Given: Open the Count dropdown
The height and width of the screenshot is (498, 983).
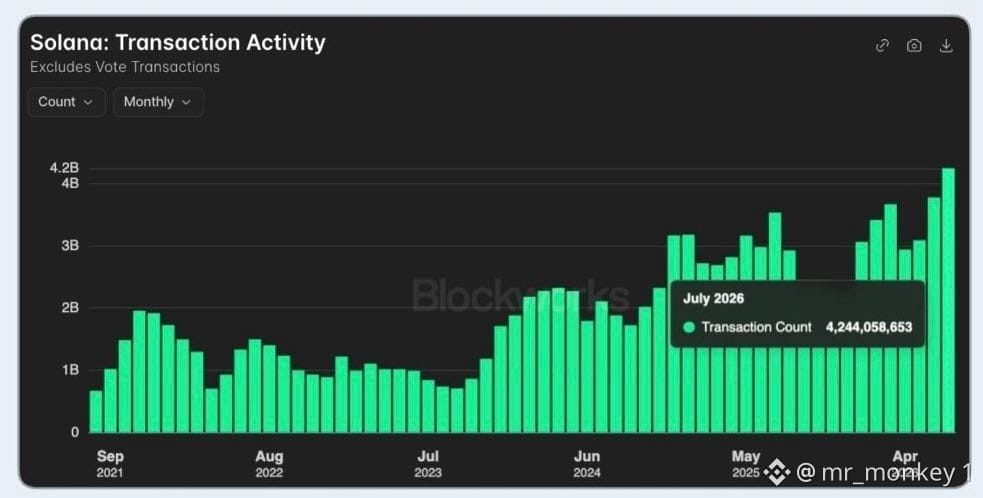Looking at the screenshot, I should pos(66,102).
